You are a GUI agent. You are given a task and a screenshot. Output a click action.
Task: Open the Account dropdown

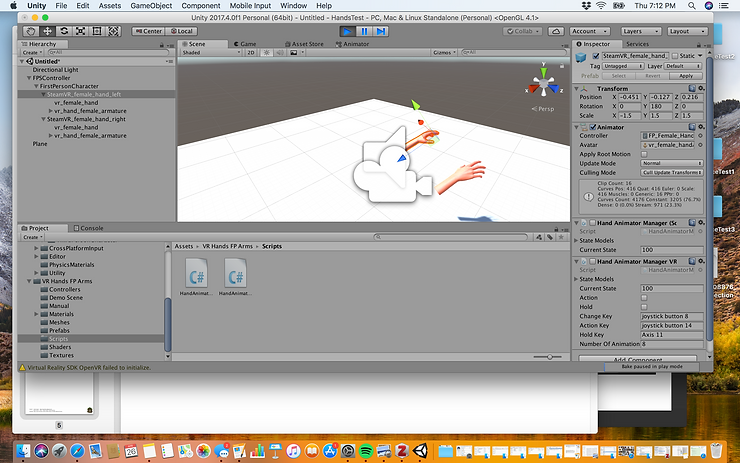590,31
